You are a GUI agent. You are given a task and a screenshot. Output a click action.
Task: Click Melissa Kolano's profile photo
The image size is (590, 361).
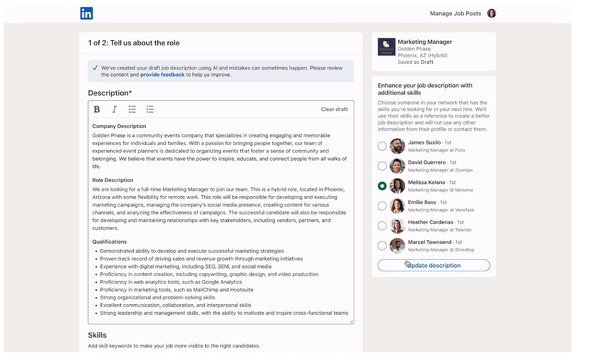tap(397, 186)
